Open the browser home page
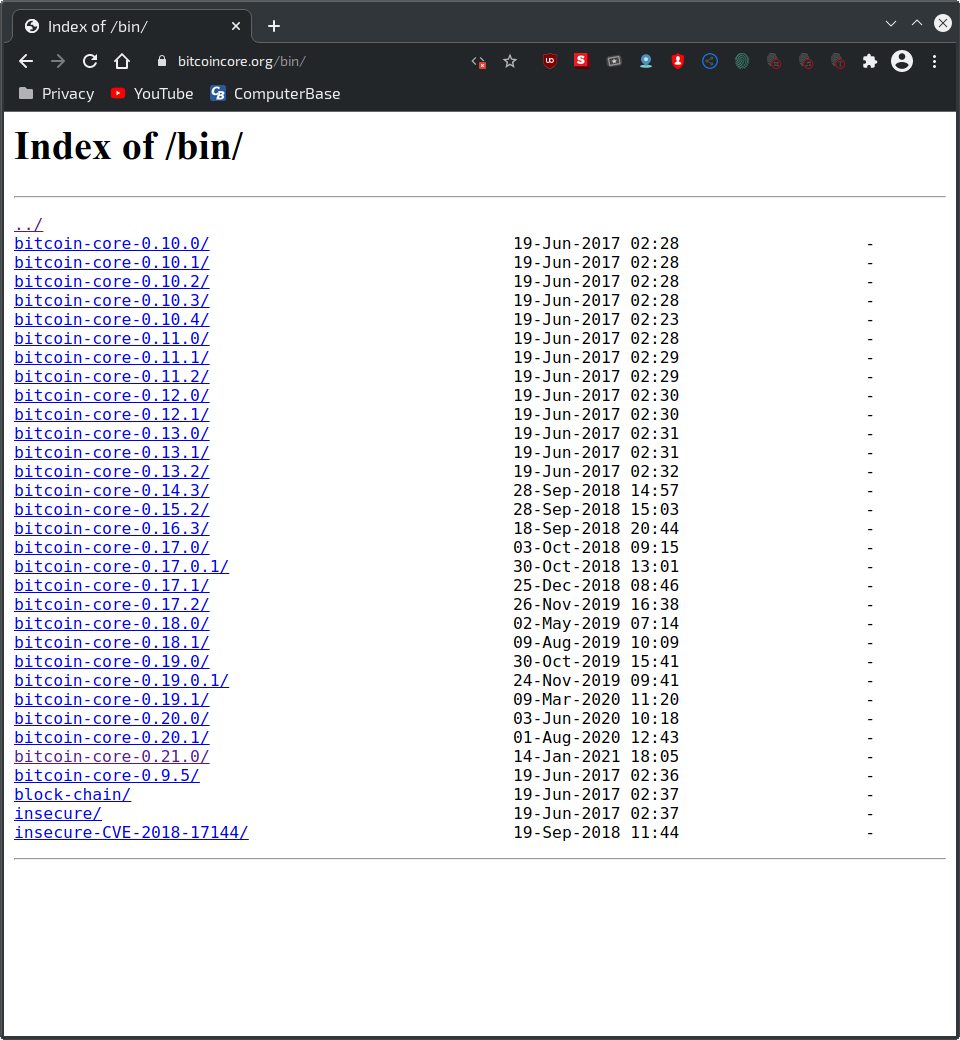The image size is (960, 1040). coord(122,62)
